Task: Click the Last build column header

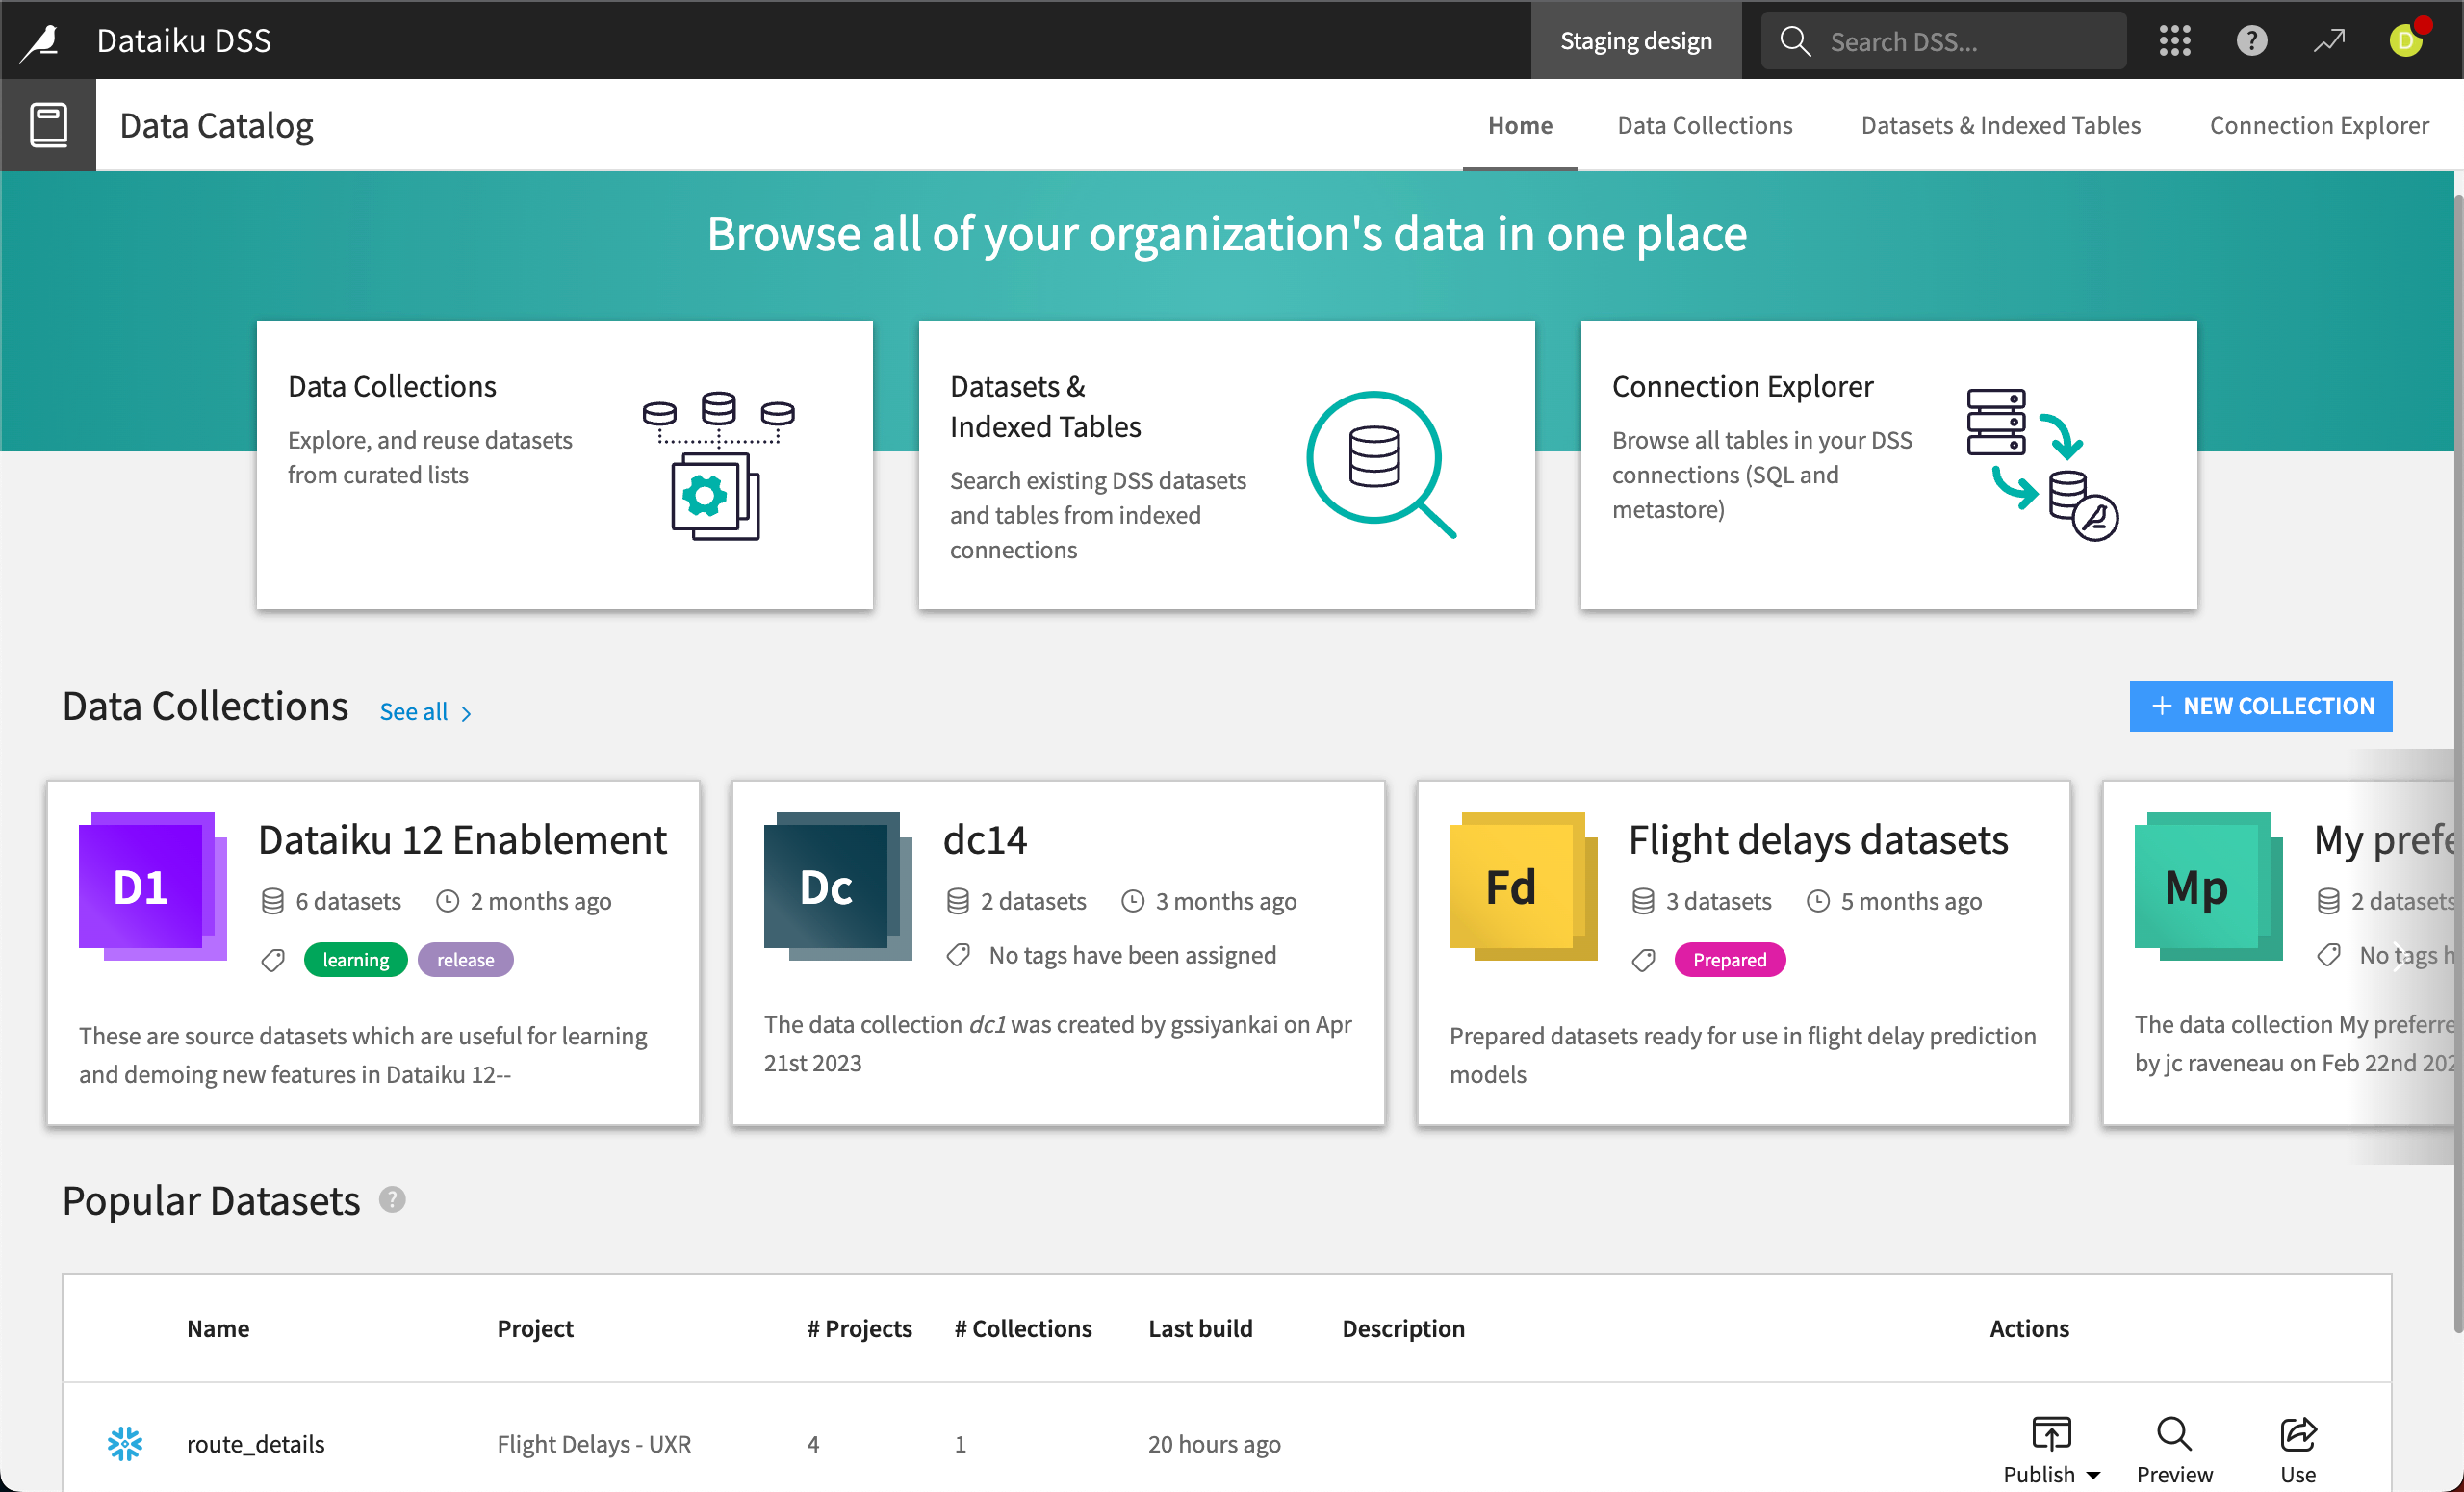Action: pos(1200,1328)
